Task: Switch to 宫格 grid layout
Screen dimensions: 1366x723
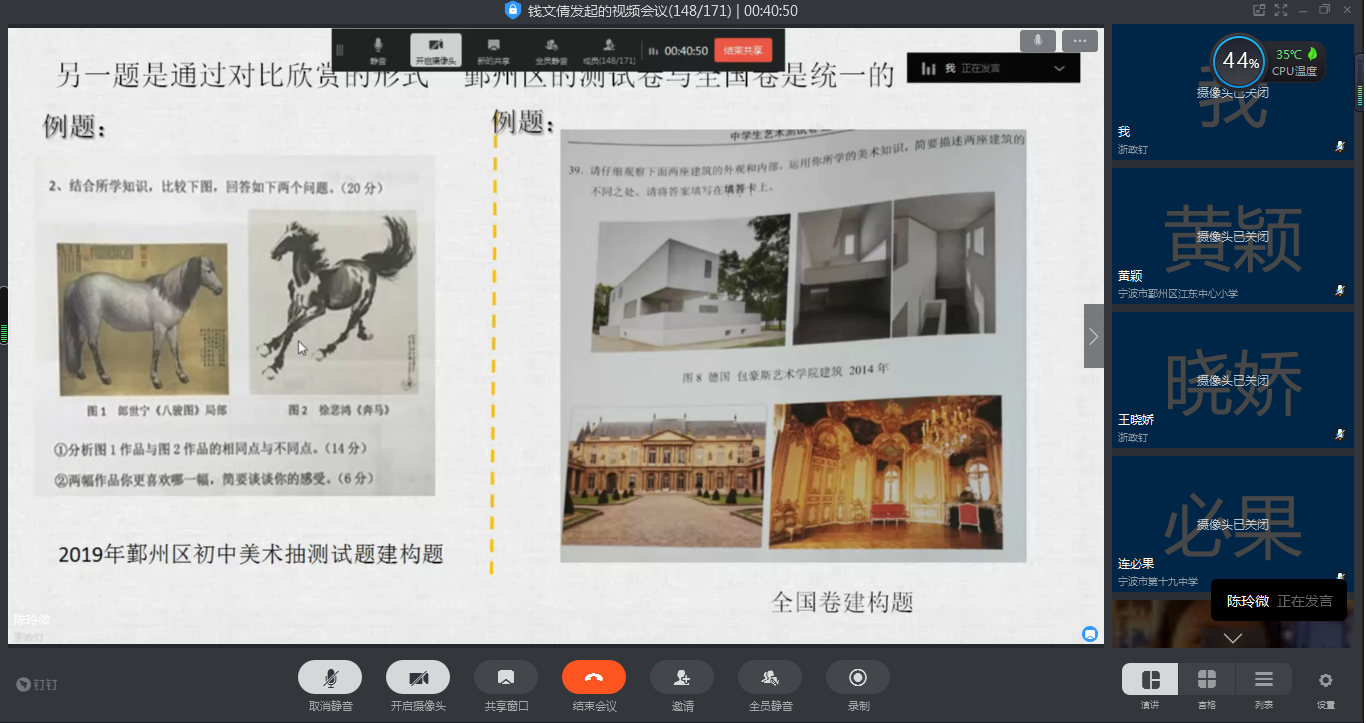Action: click(x=1207, y=679)
